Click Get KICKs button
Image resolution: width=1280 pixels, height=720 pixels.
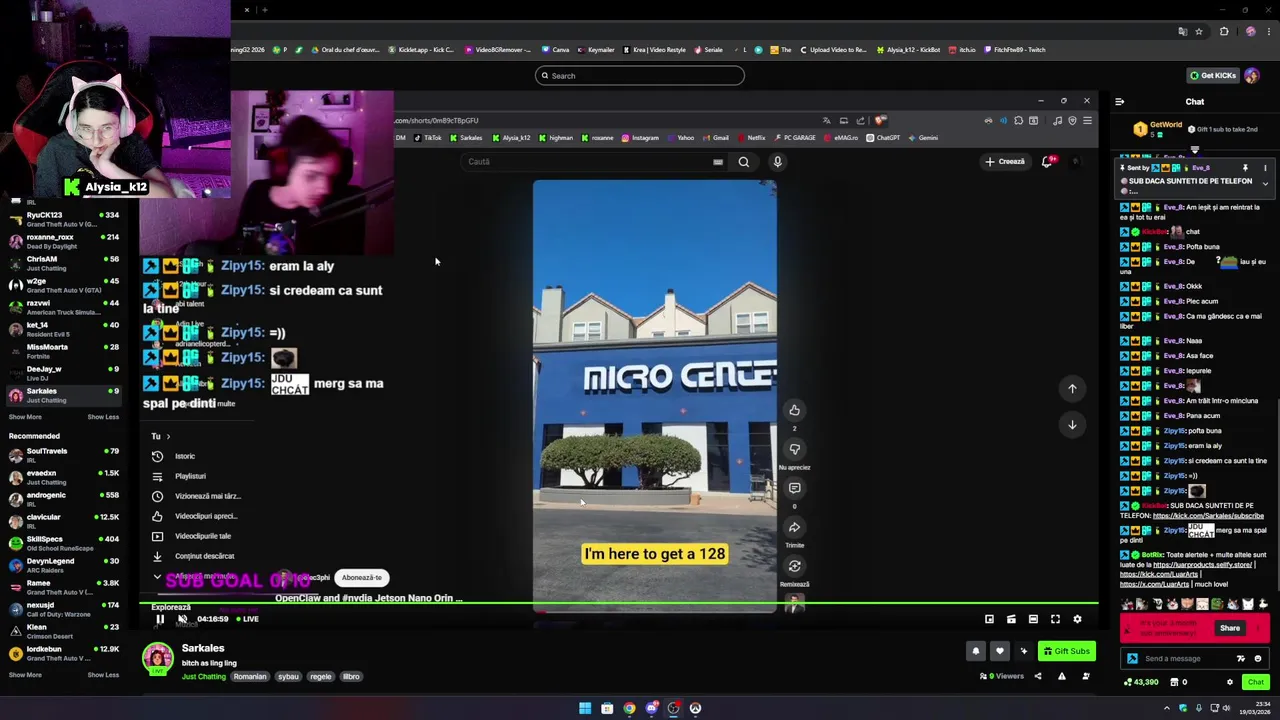[x=1212, y=75]
